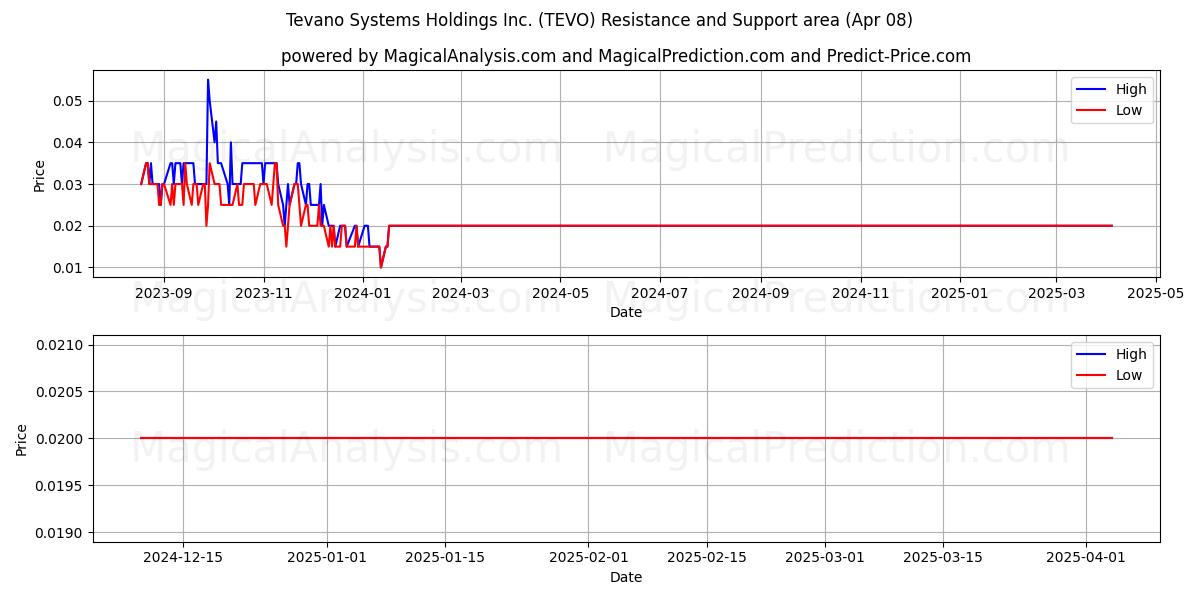1200x600 pixels.
Task: Click the 2025-03-01 date tick label
Action: (826, 558)
